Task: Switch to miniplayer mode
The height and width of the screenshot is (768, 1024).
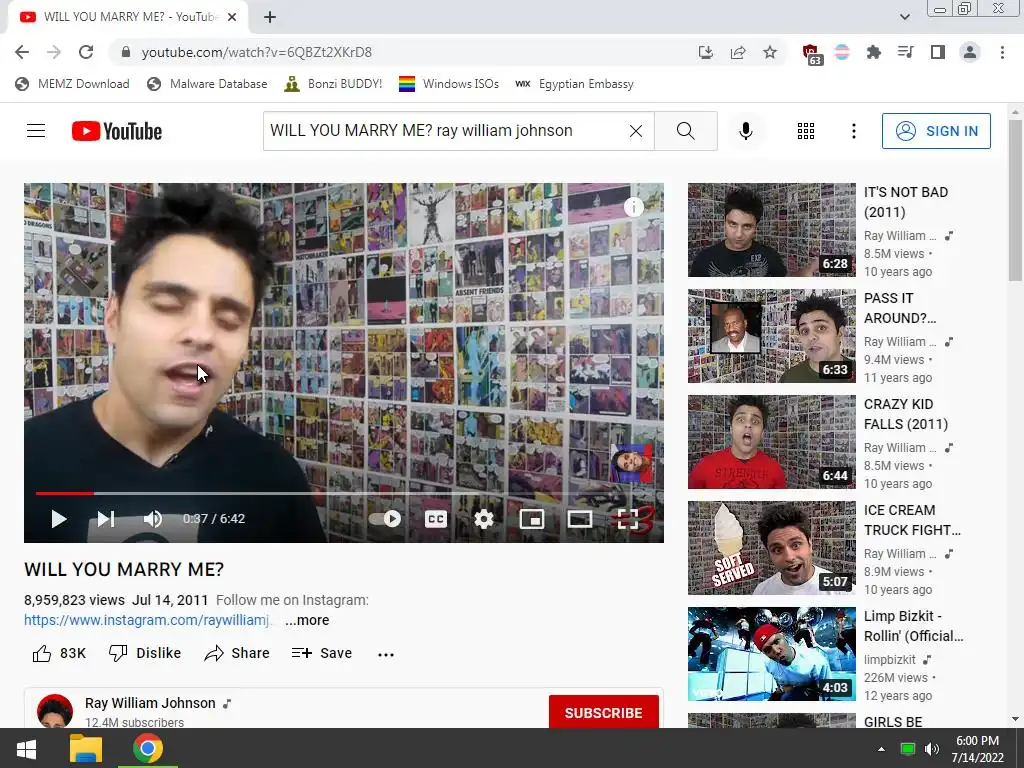Action: coord(532,519)
